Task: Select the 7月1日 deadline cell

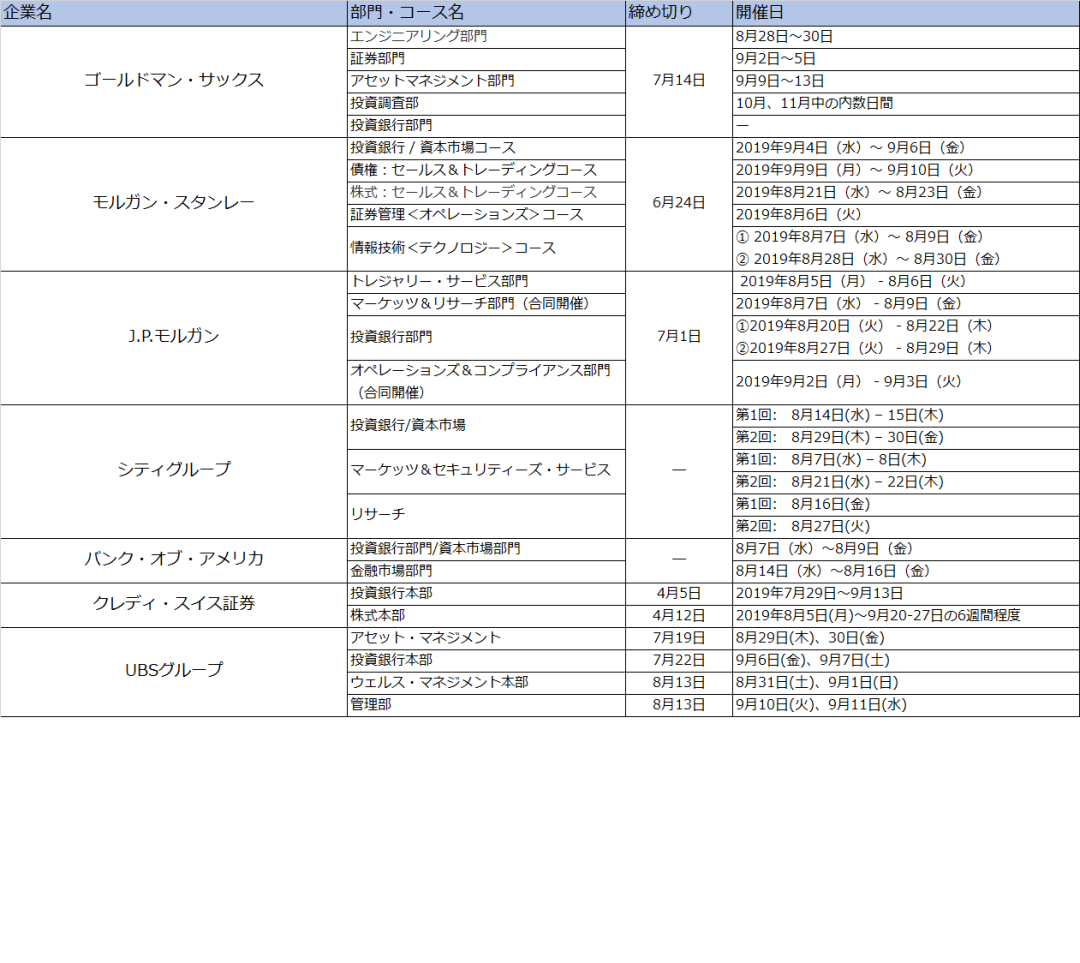Action: pos(678,338)
